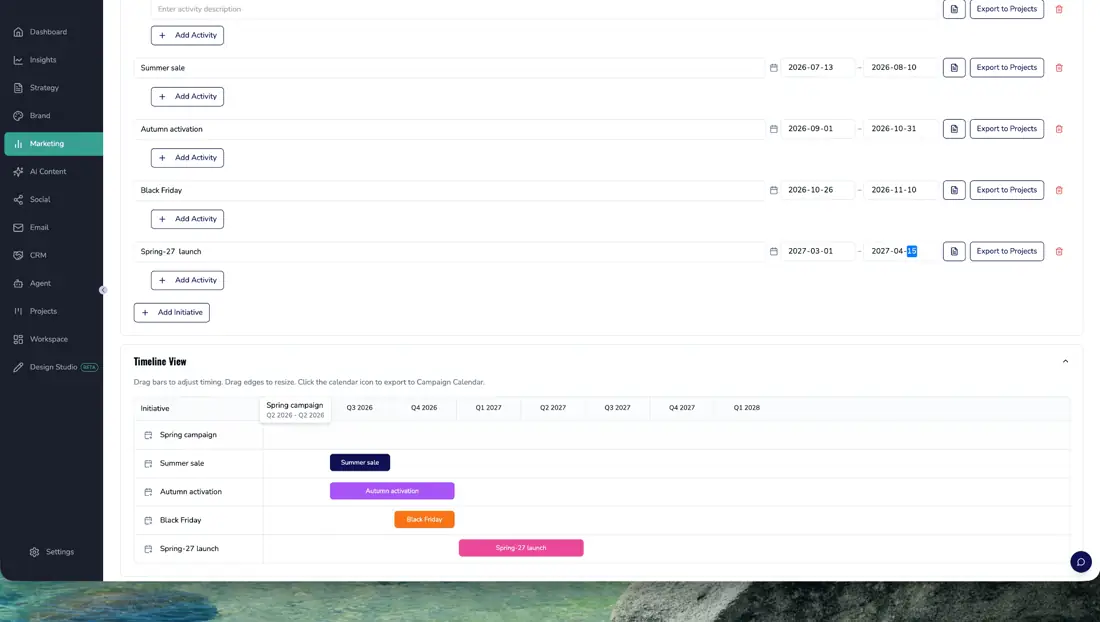Select the navy Summer sale timeline bar
This screenshot has width=1100, height=622.
[360, 463]
